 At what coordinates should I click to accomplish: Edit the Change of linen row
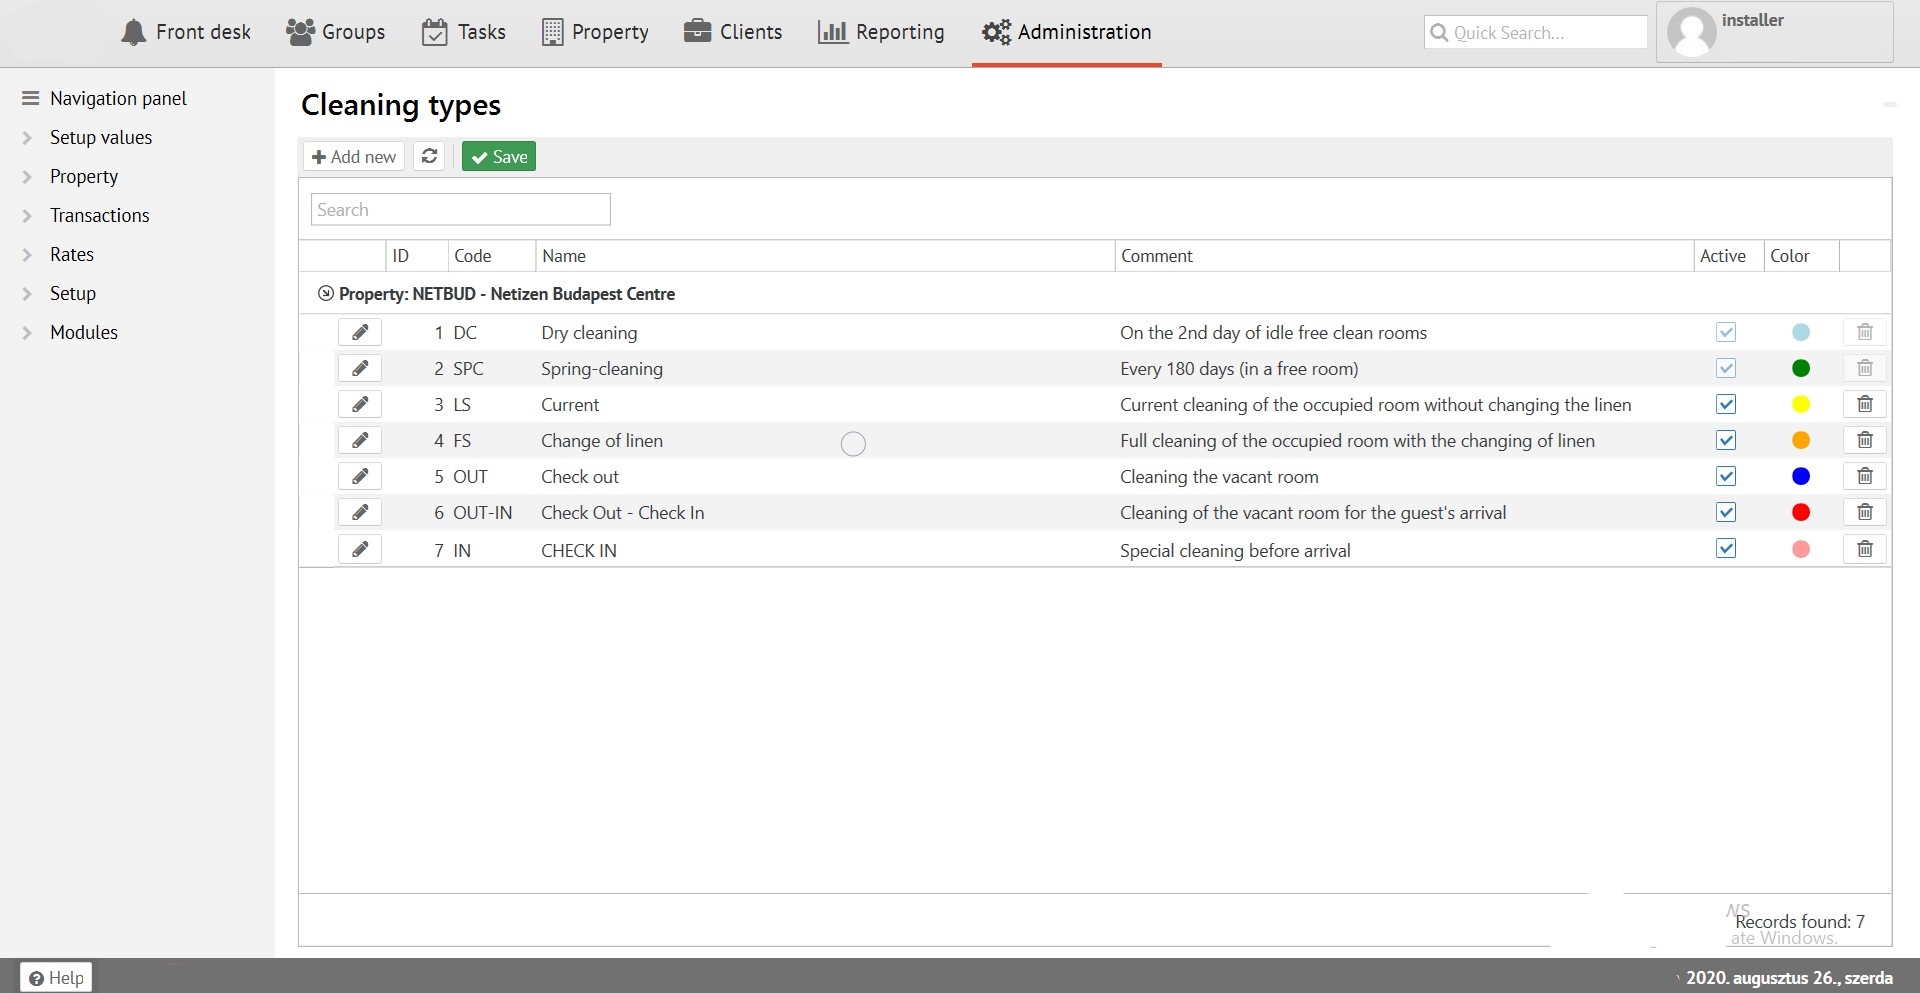(360, 440)
